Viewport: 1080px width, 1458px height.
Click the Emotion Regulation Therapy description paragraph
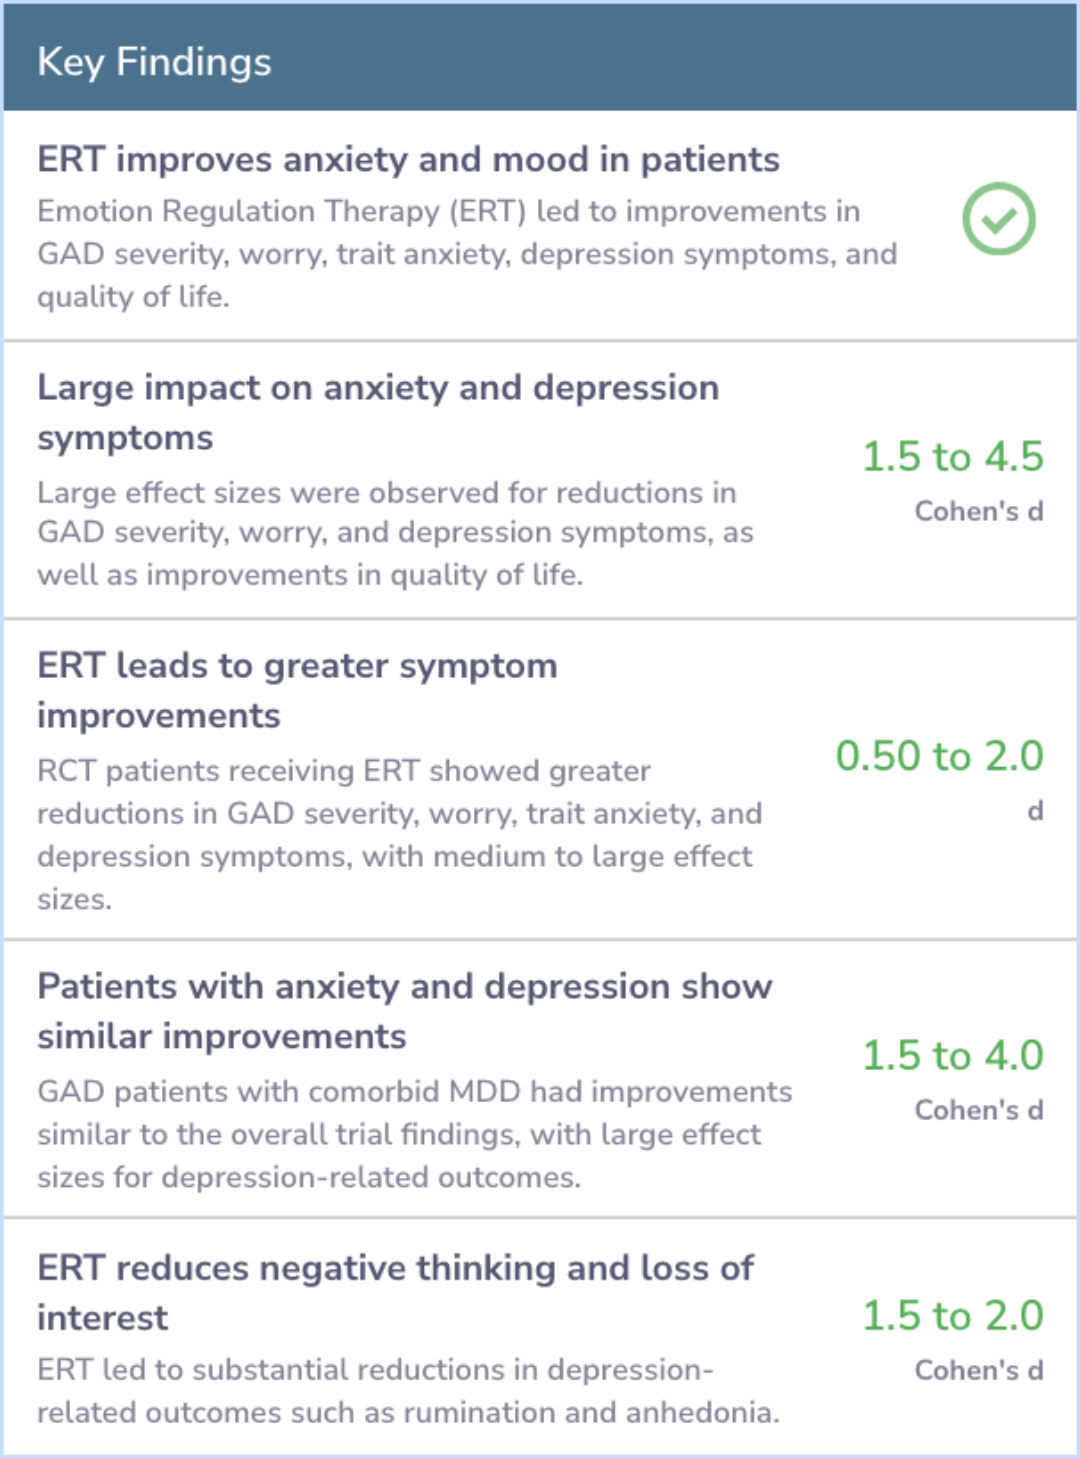467,254
